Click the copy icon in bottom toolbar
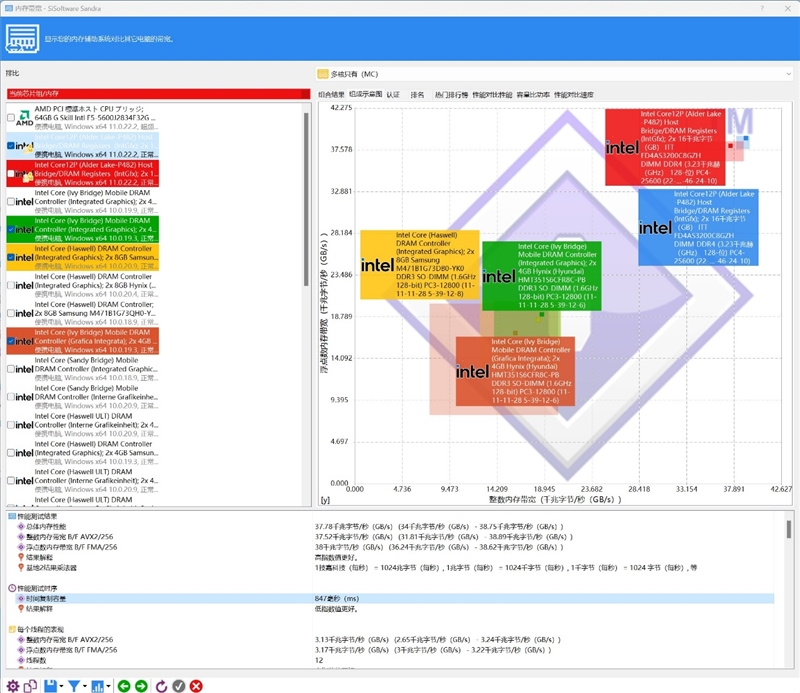 (31, 685)
